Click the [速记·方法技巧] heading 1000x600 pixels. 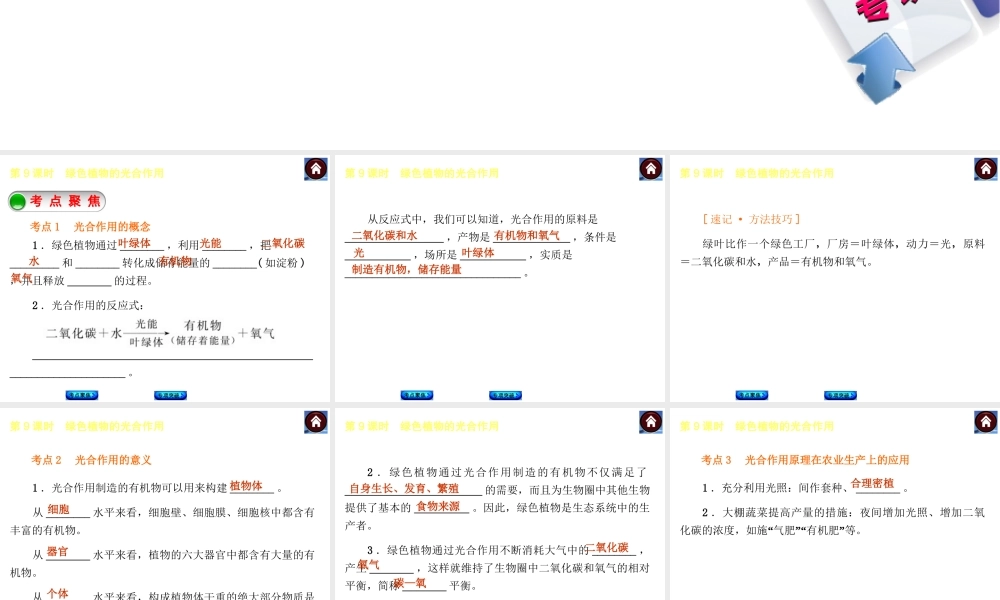751,219
